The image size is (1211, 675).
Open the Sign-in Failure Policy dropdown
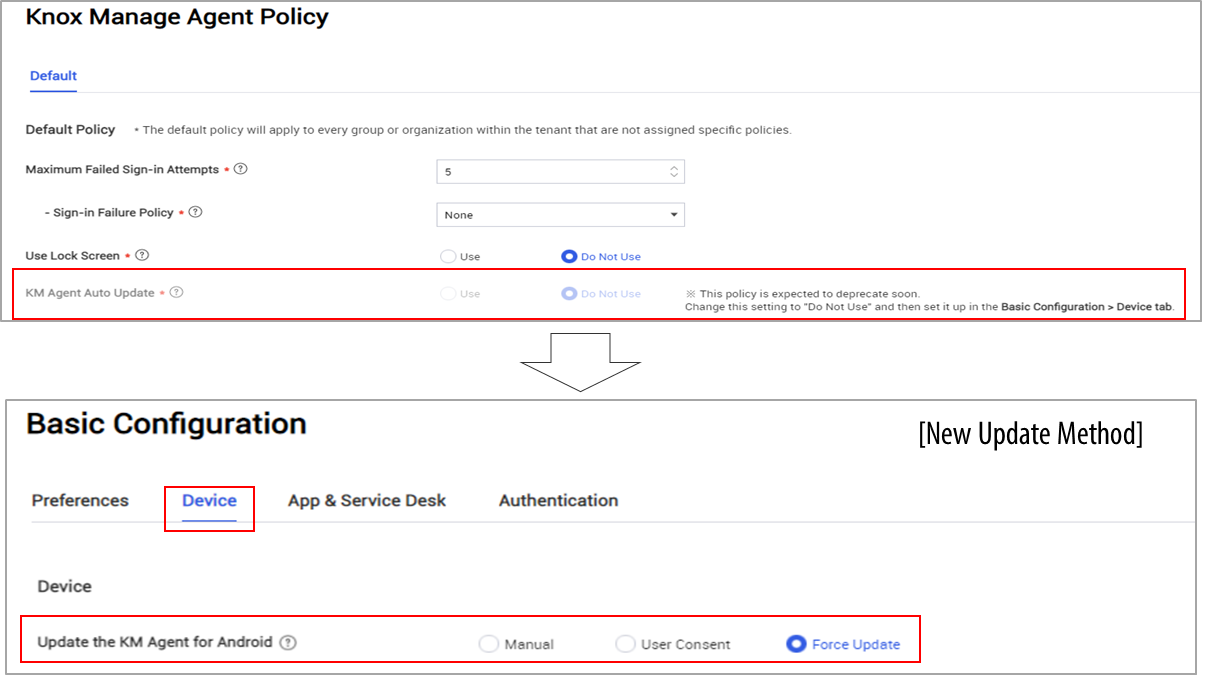[x=560, y=215]
